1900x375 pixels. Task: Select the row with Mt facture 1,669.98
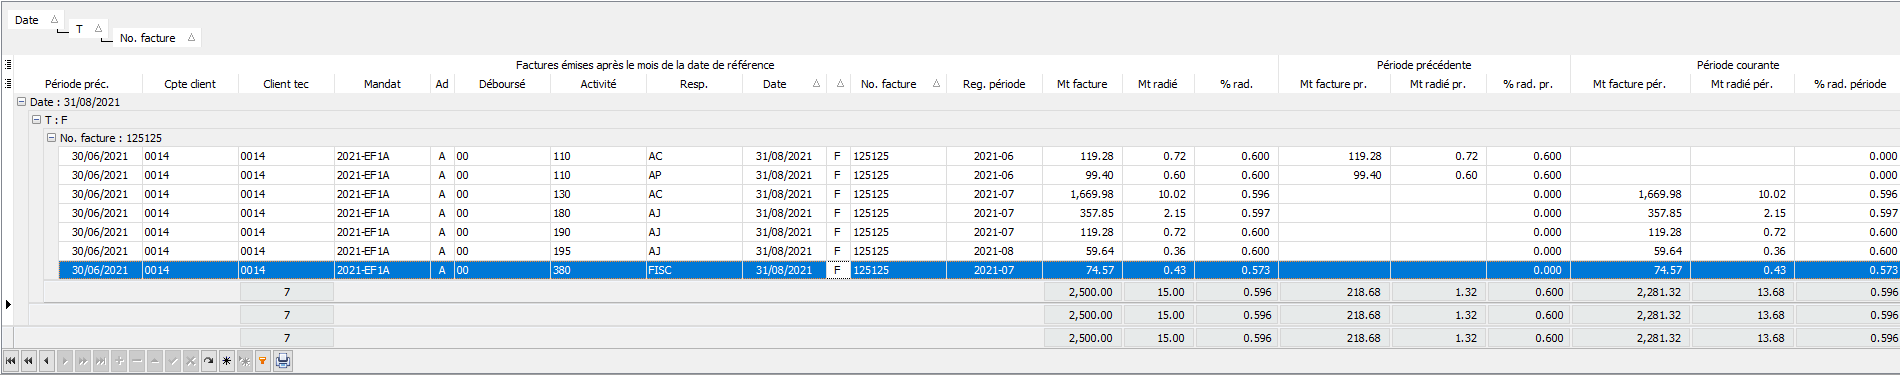click(980, 194)
